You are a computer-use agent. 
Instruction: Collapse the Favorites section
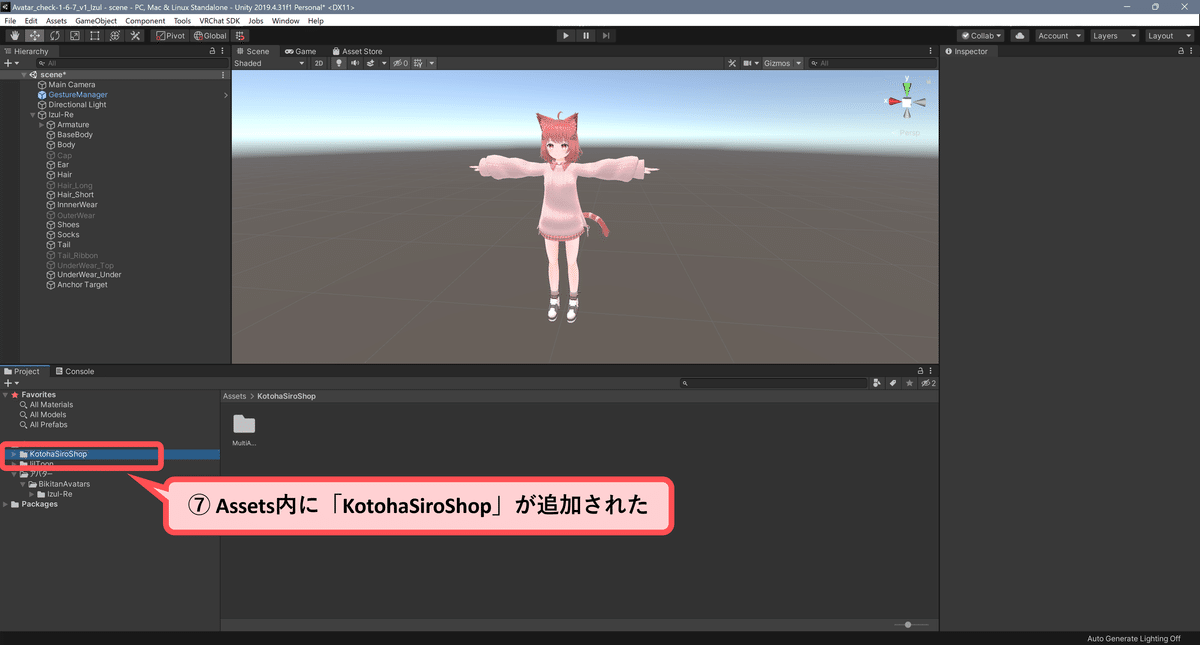5,395
